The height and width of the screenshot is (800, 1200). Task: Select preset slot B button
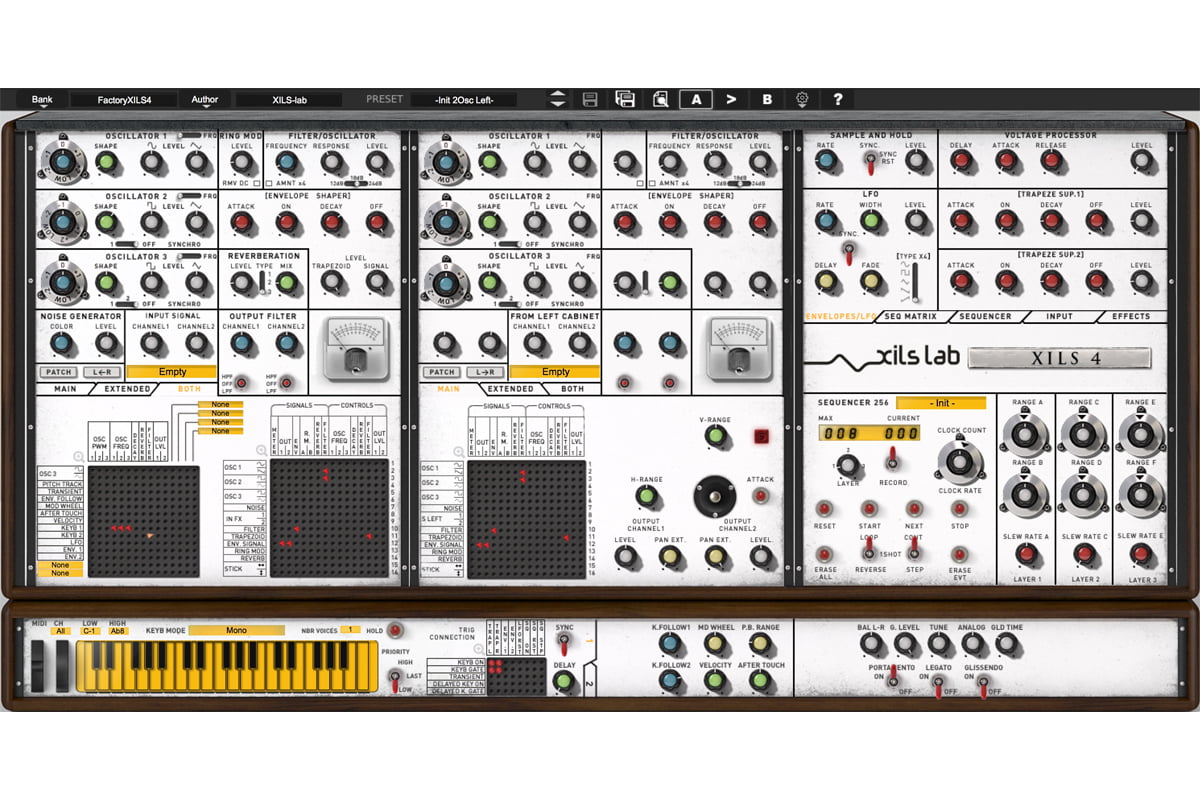[x=767, y=99]
